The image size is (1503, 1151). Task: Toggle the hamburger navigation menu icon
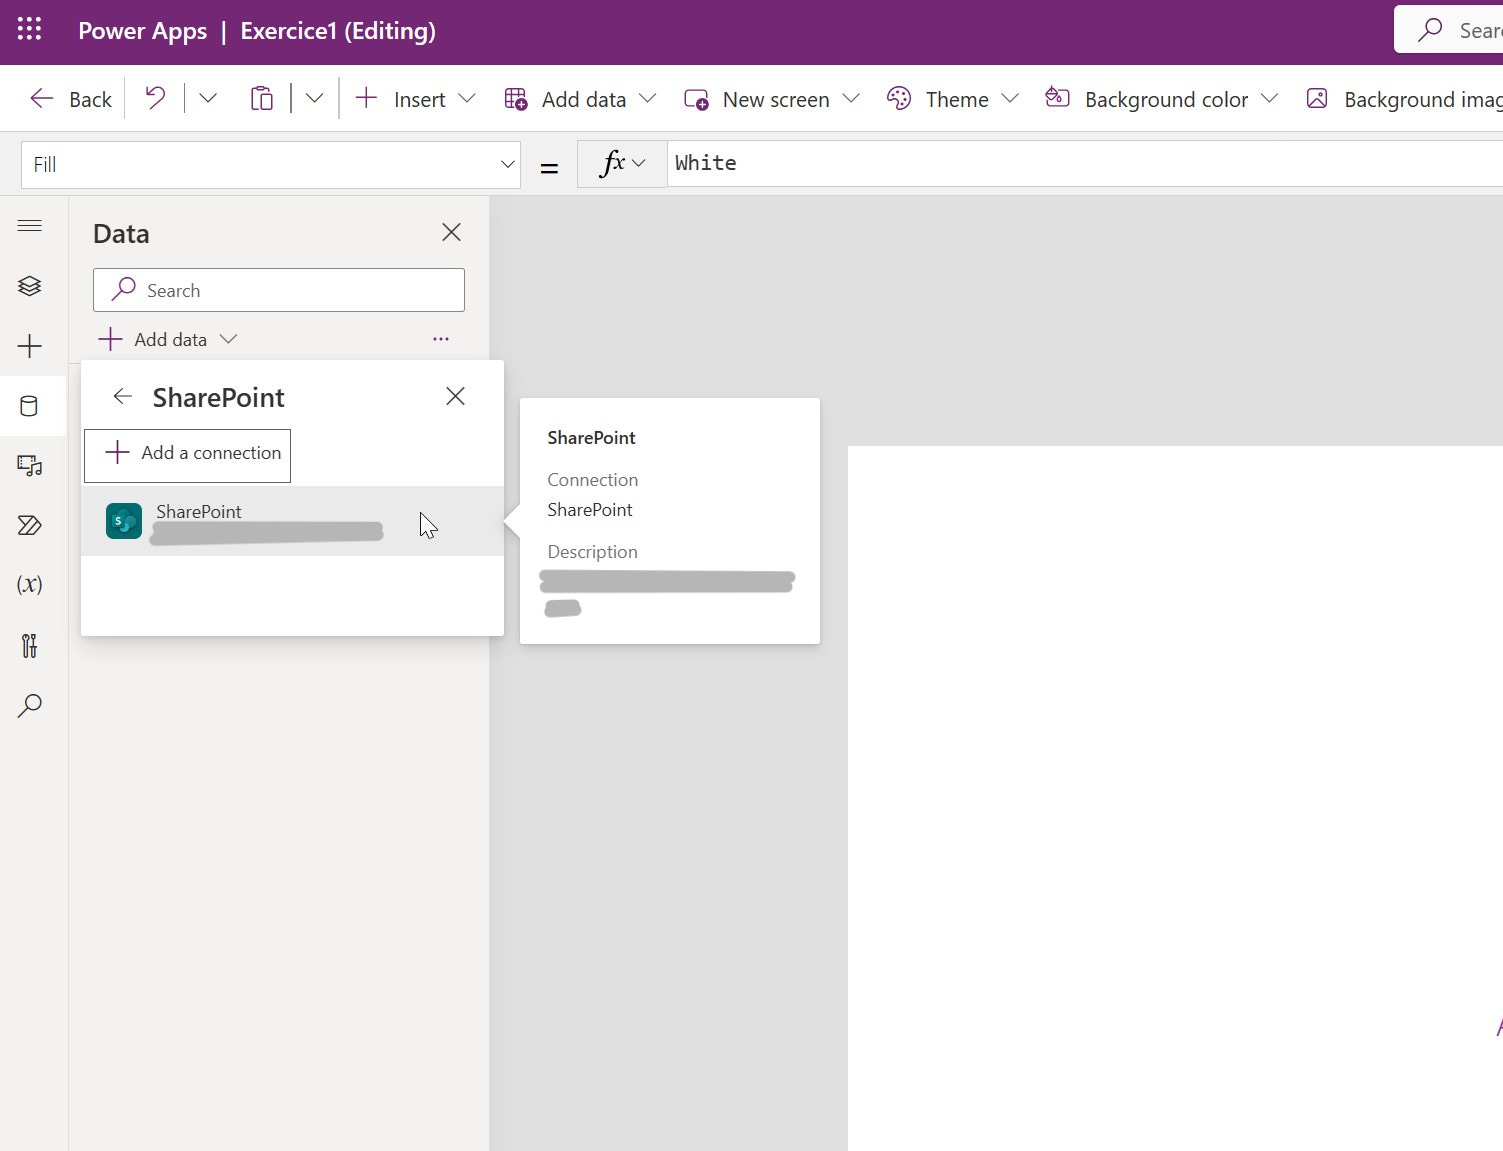click(x=30, y=226)
